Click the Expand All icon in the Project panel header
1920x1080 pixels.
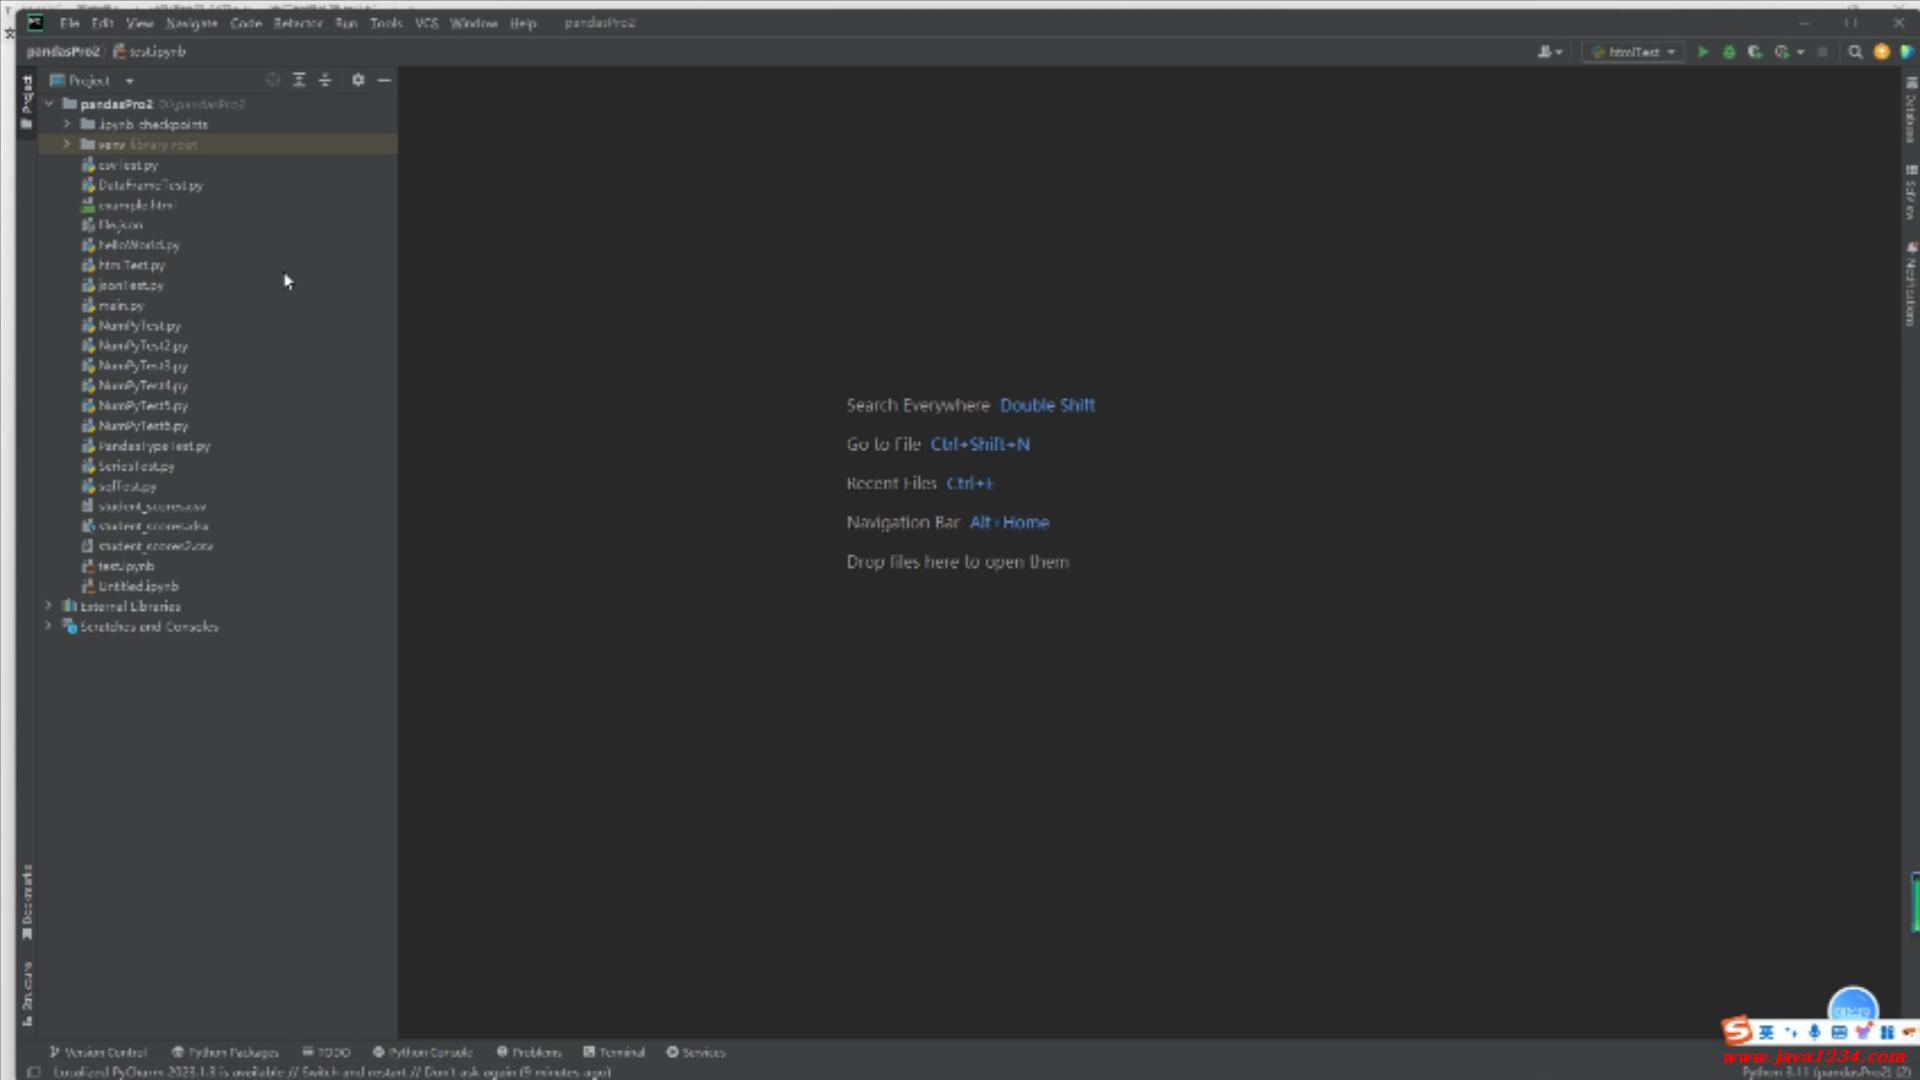tap(299, 80)
